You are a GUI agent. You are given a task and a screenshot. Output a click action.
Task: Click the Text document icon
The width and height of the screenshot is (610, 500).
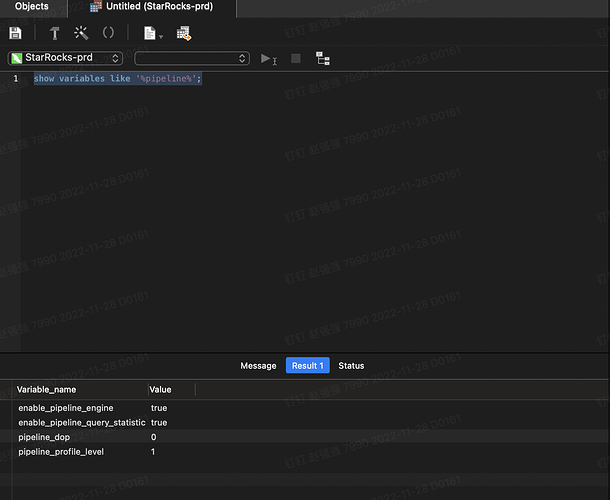point(148,33)
